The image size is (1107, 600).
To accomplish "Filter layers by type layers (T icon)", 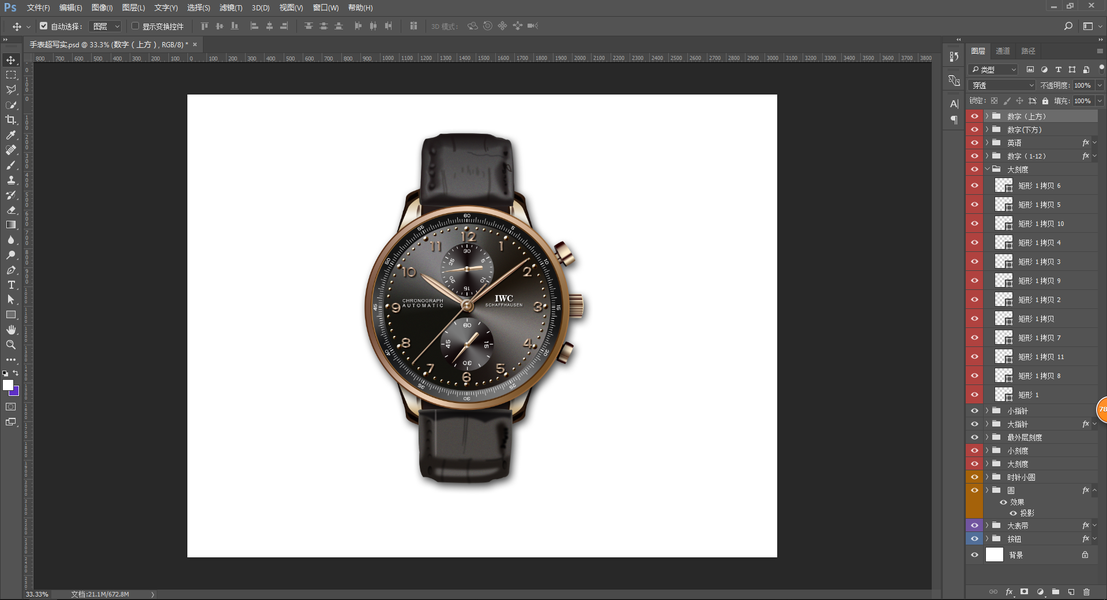I will tap(1058, 69).
